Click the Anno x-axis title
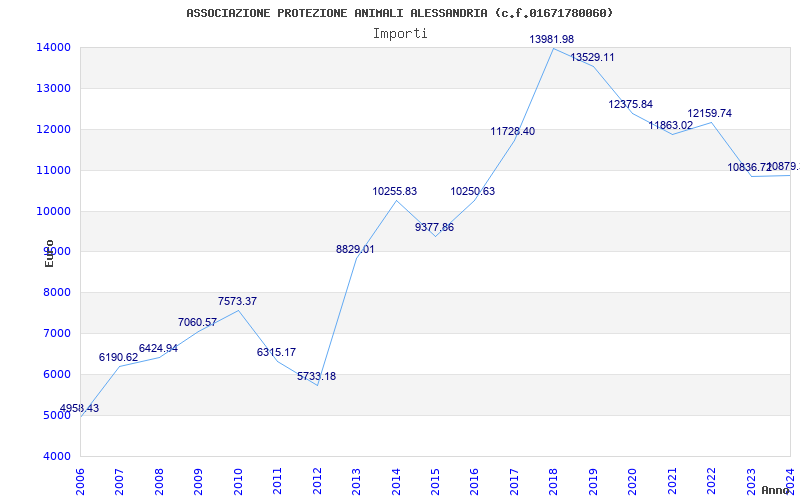 [x=776, y=490]
